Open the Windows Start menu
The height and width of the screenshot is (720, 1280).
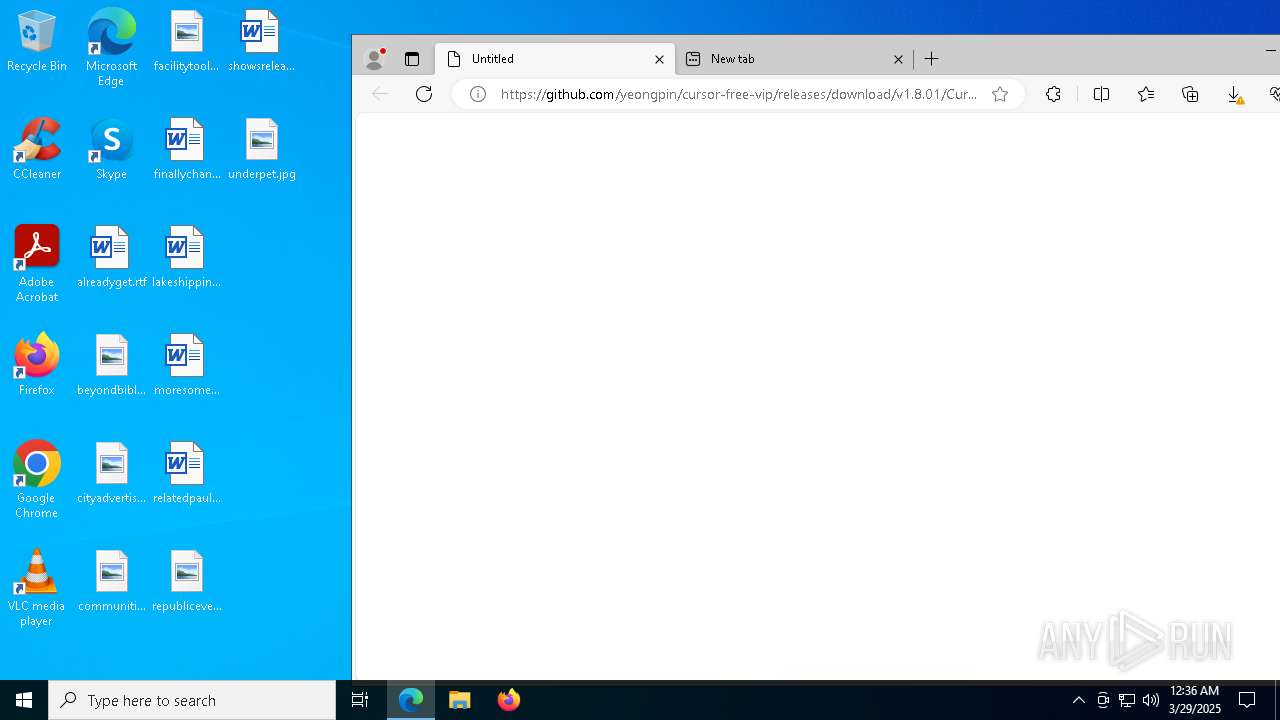pos(24,700)
